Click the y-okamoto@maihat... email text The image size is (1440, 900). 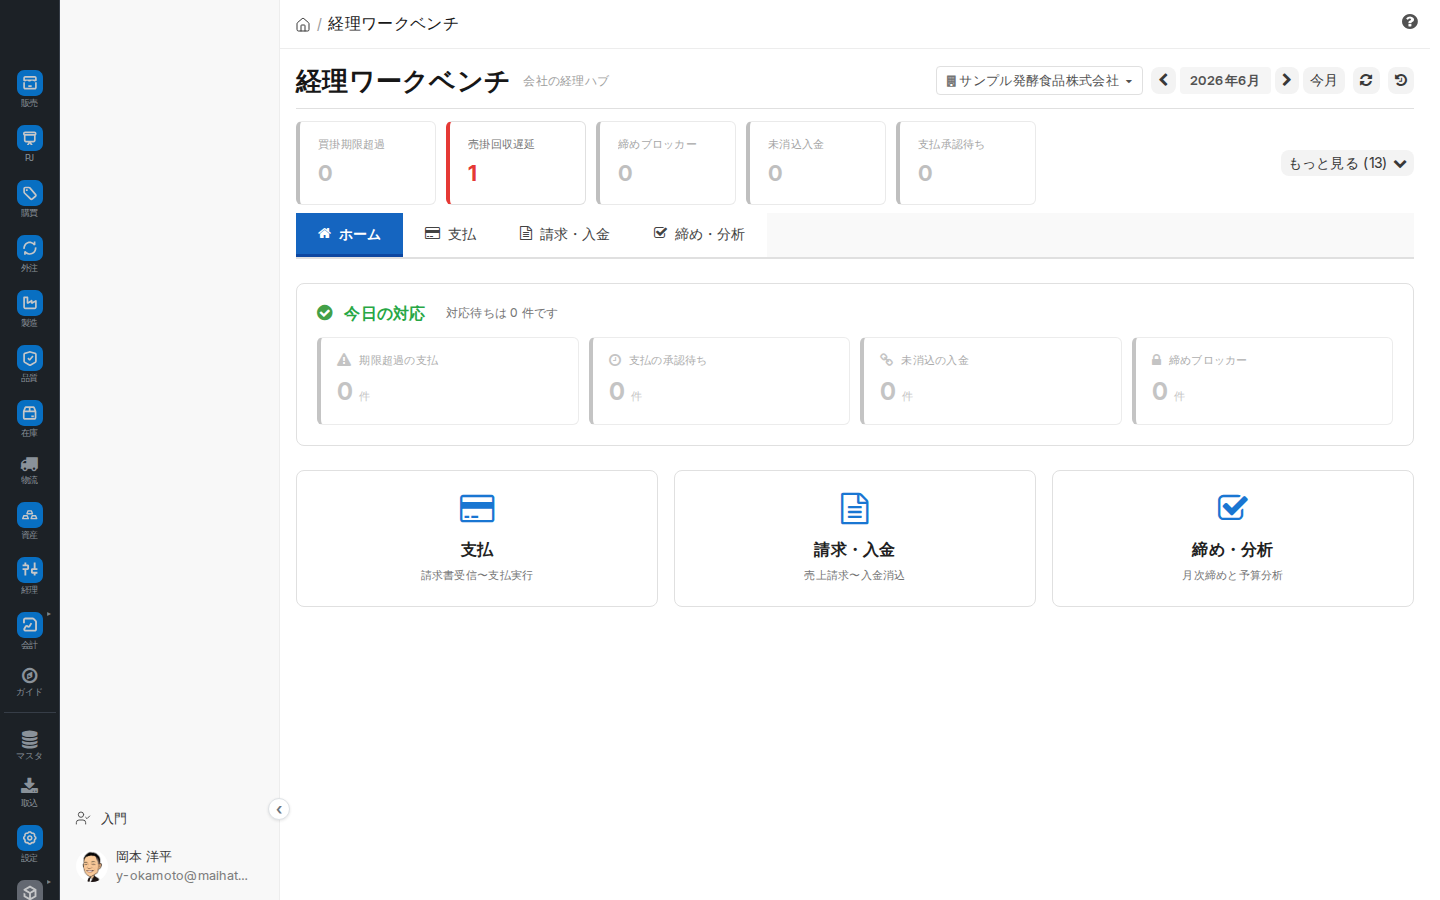(182, 876)
